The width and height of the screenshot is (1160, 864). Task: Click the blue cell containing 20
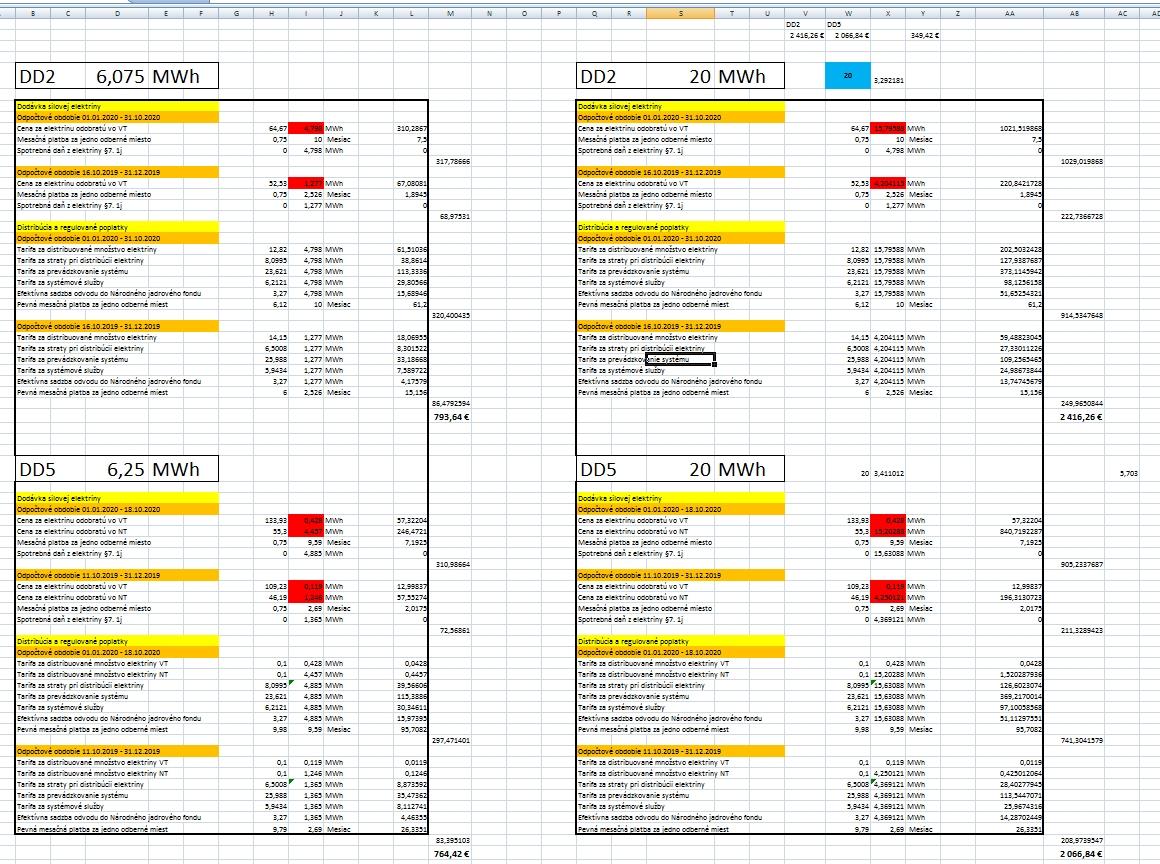click(848, 75)
